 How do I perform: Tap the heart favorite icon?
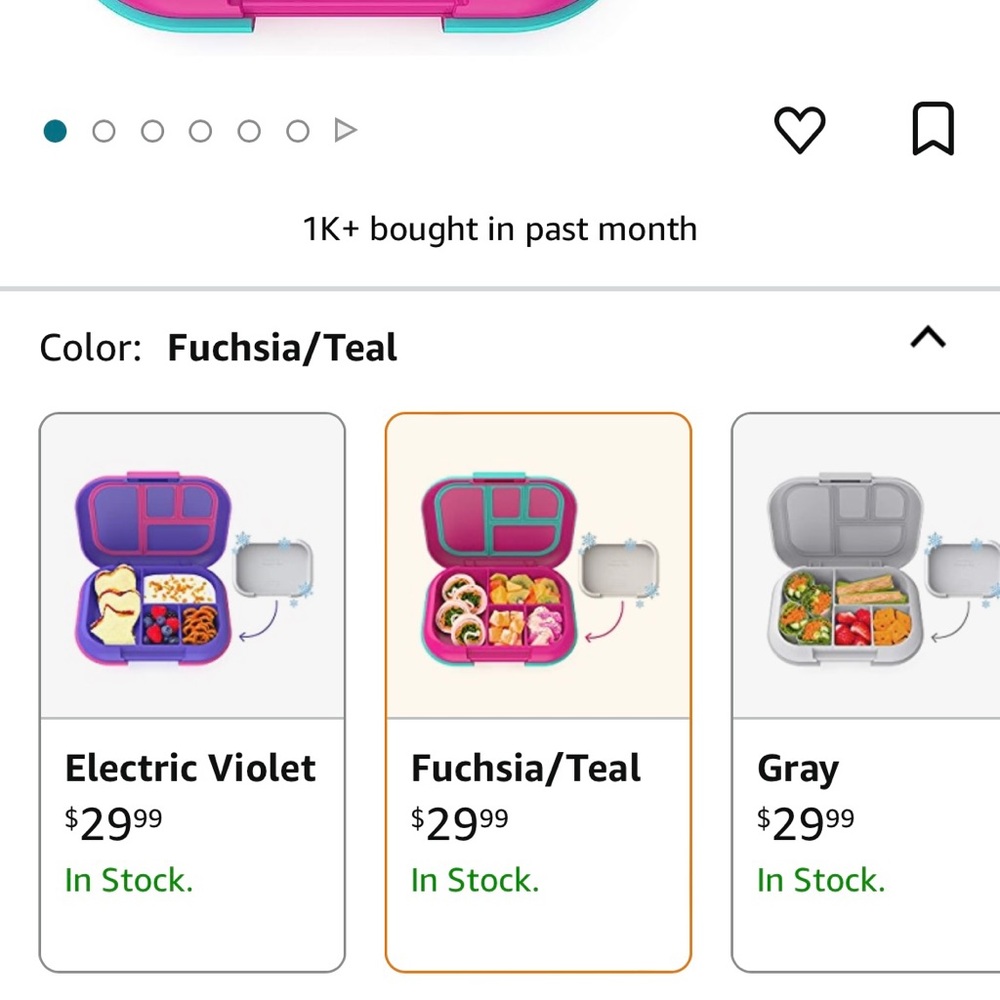(800, 130)
